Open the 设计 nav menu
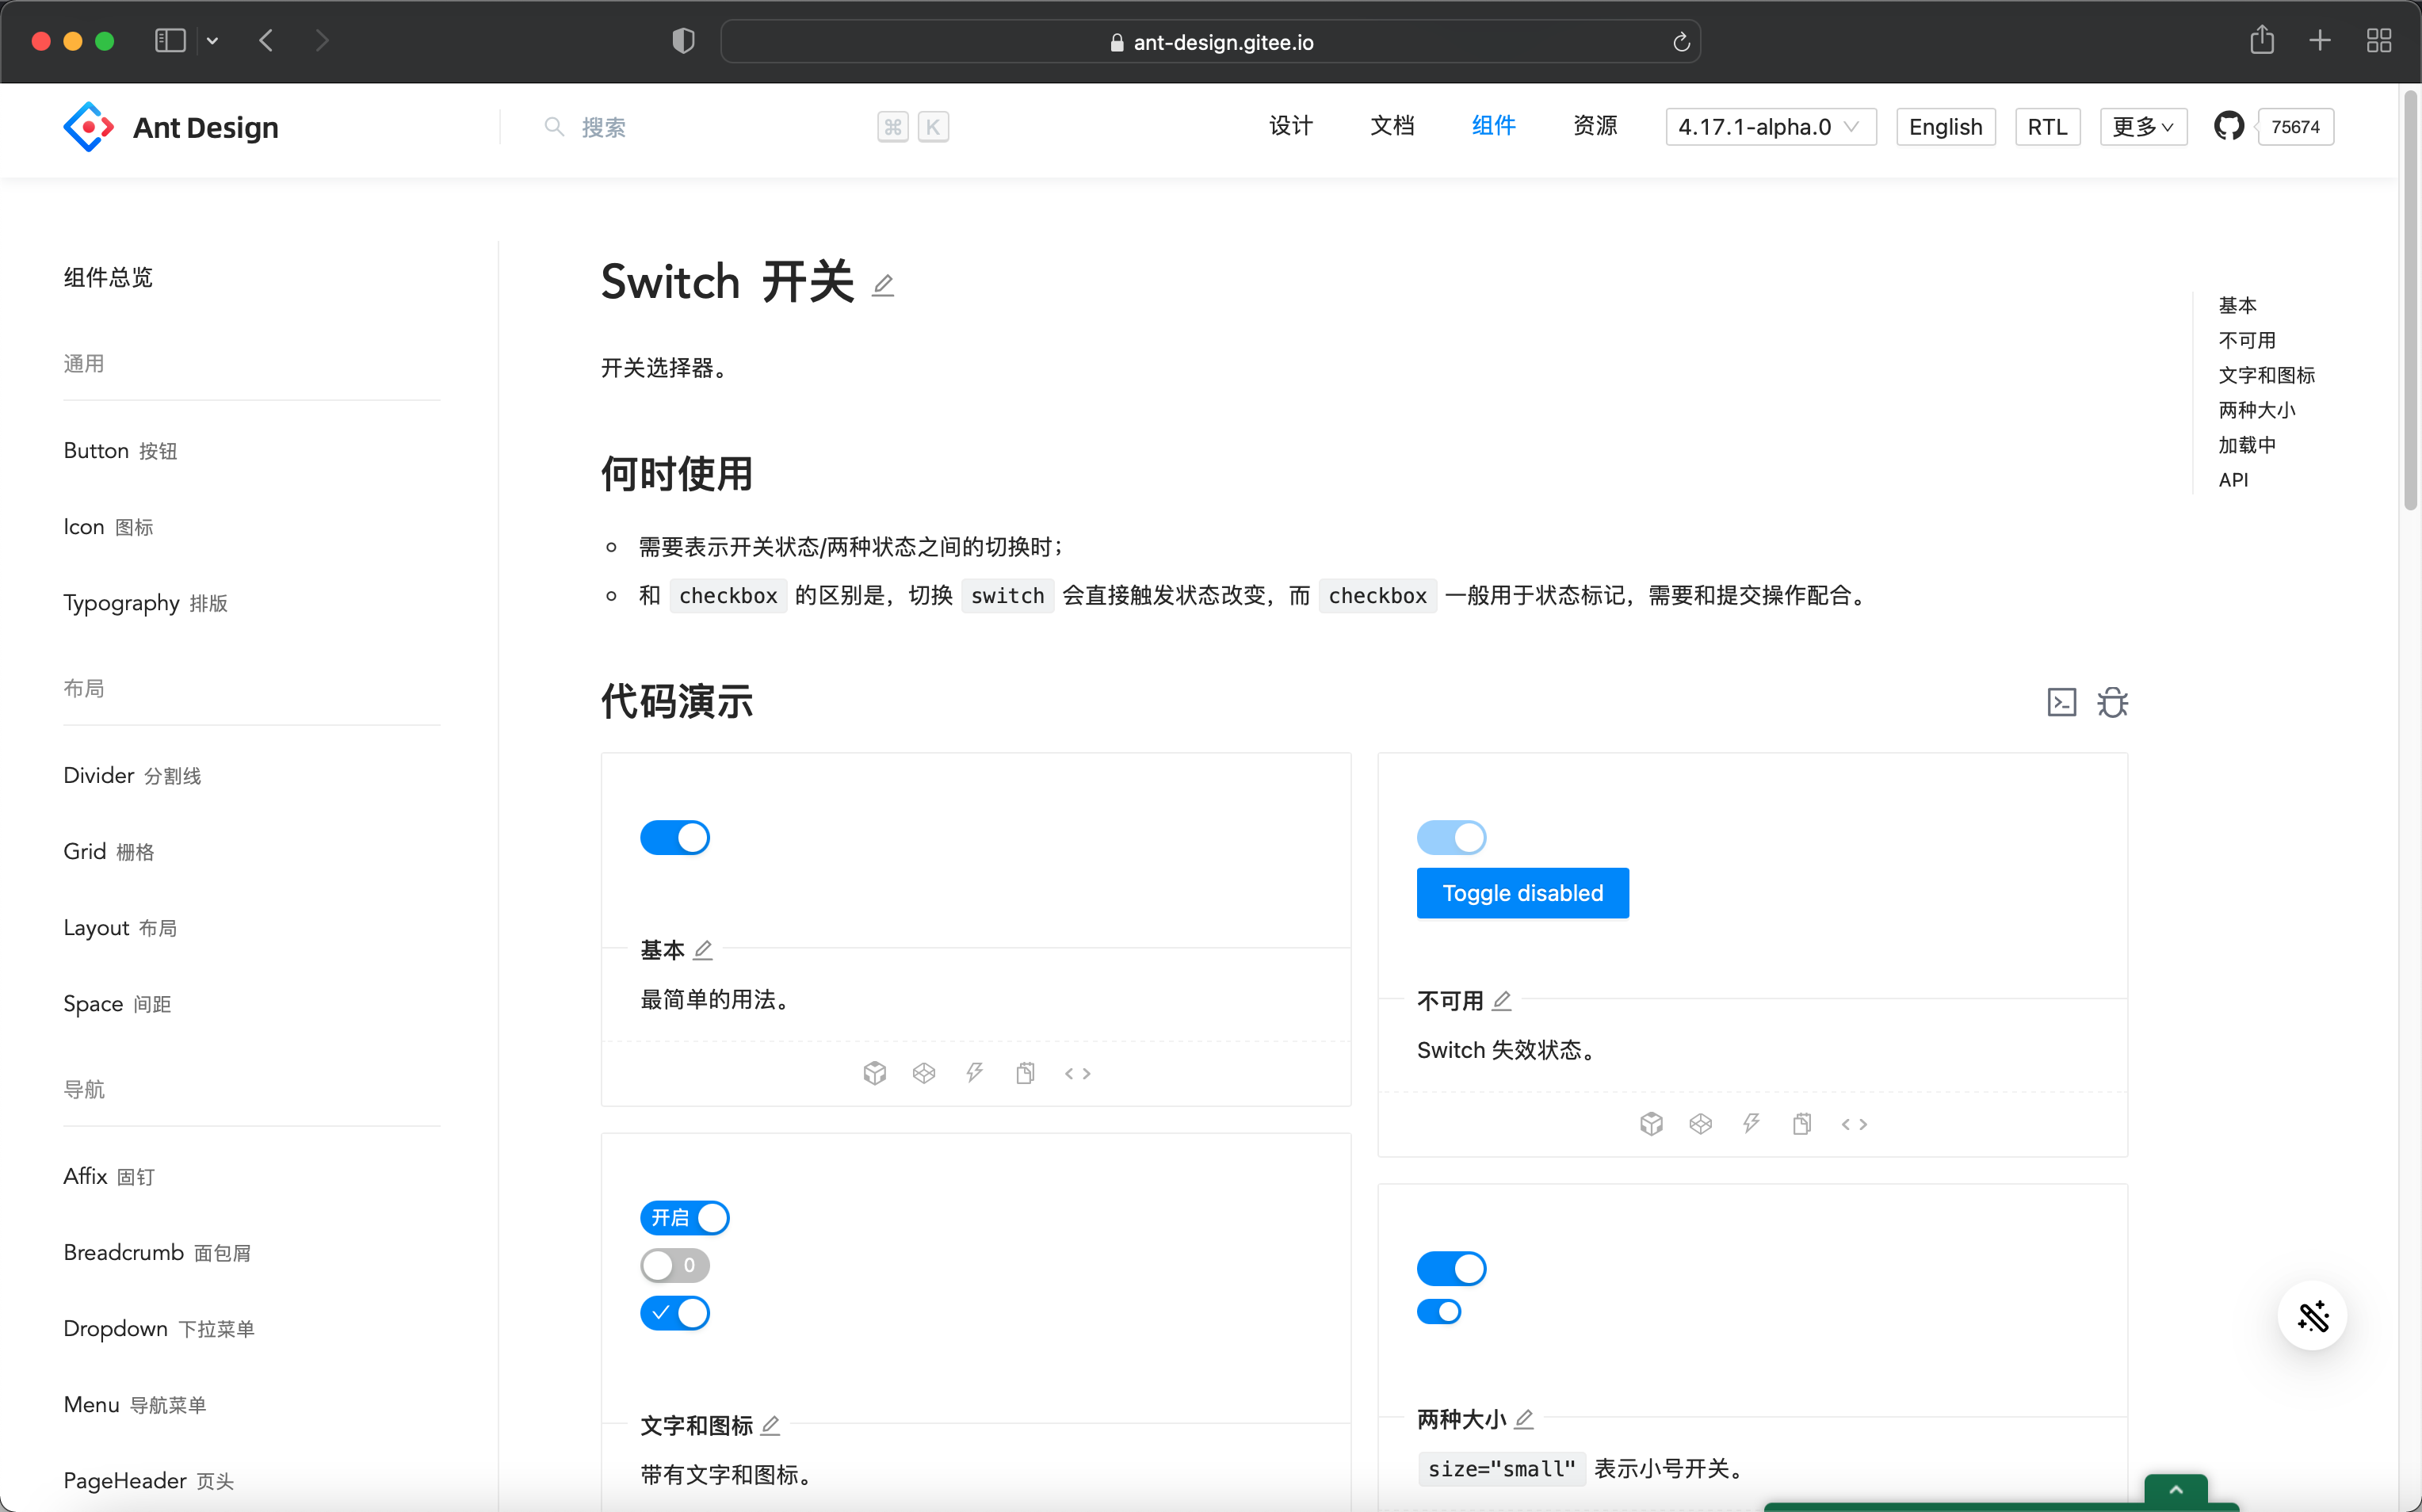Screen dimensions: 2422x1512 tap(1291, 126)
